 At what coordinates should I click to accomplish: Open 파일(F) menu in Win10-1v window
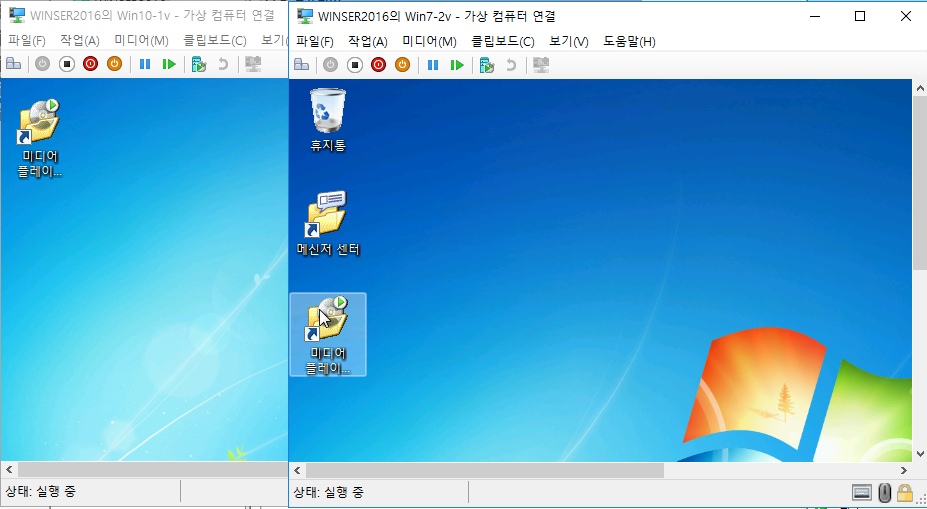(27, 41)
